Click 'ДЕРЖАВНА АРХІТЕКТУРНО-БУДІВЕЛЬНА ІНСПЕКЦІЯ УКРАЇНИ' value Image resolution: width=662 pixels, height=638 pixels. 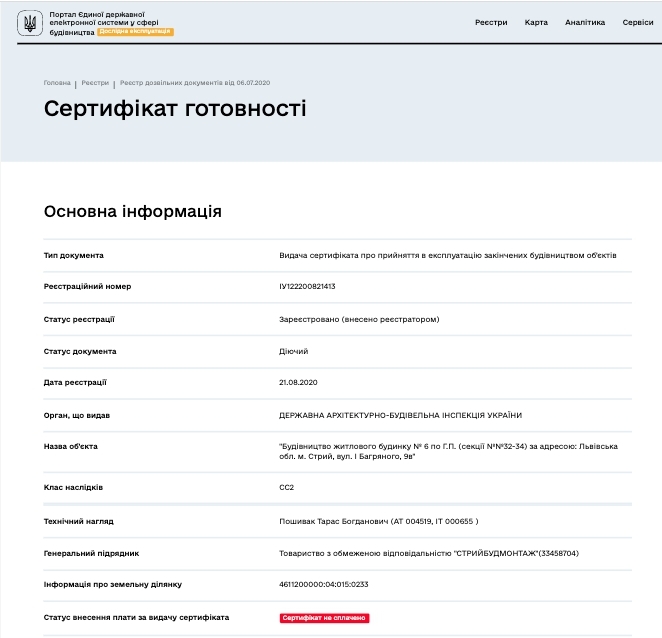tap(400, 415)
